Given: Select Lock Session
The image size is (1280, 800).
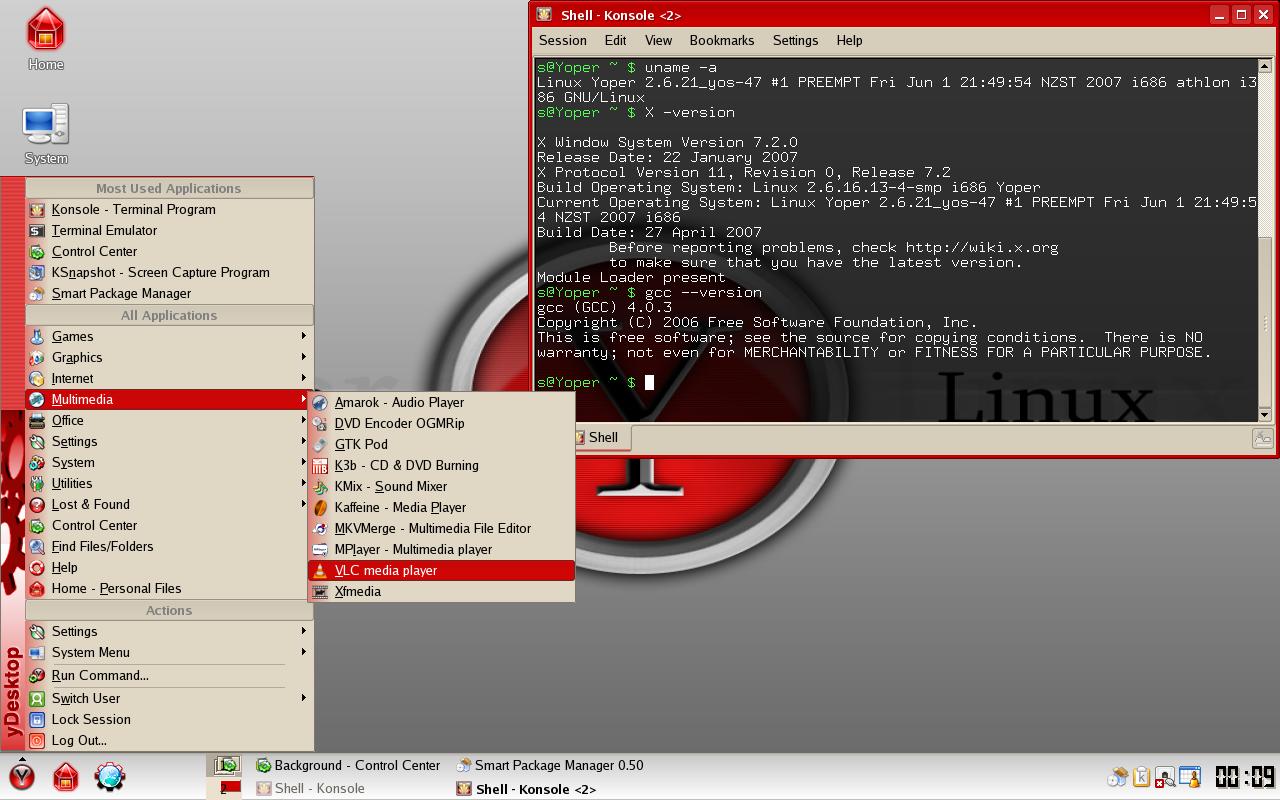Looking at the screenshot, I should pos(169,719).
